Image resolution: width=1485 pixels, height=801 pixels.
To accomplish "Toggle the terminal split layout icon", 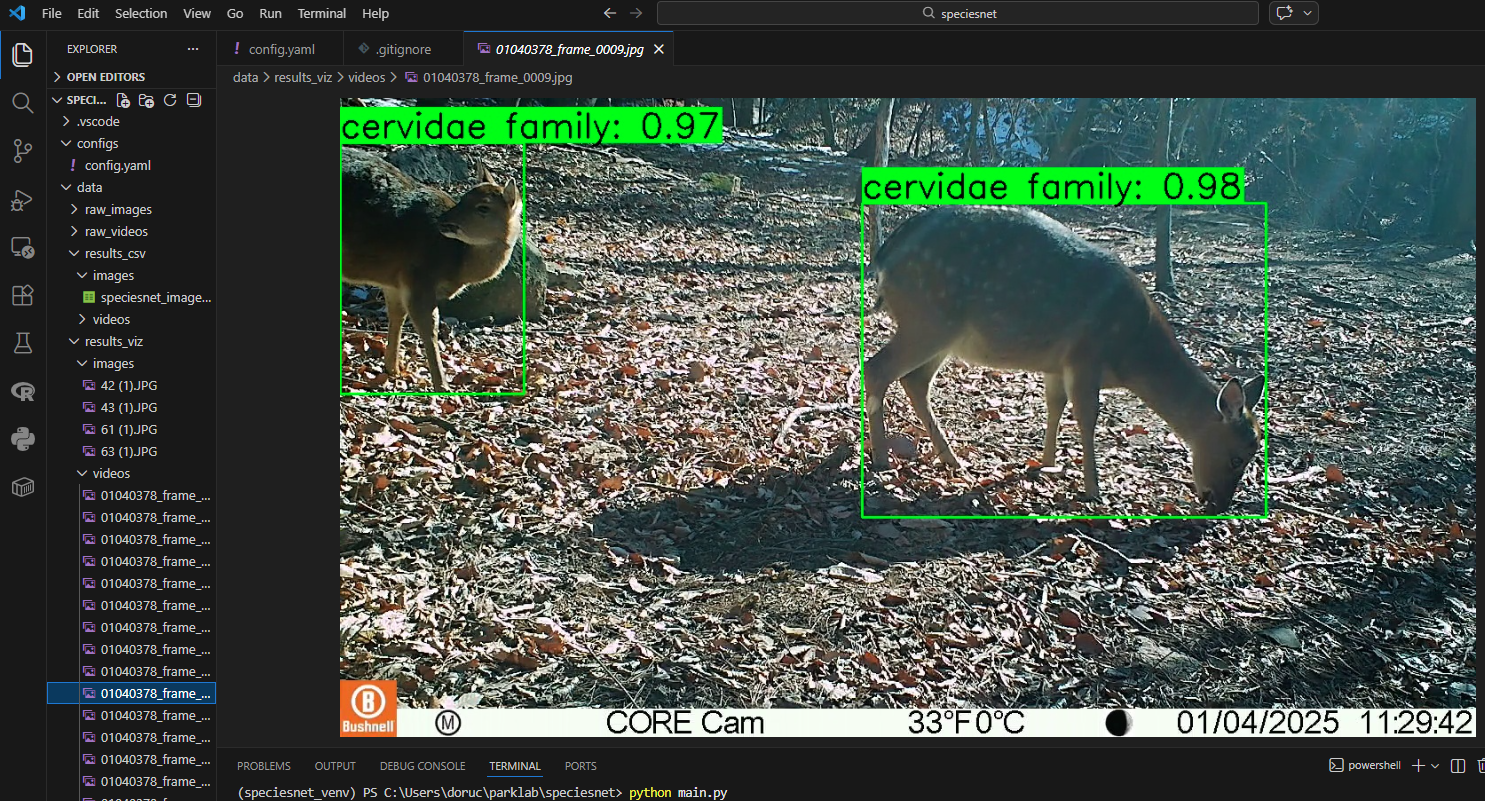I will point(1457,766).
